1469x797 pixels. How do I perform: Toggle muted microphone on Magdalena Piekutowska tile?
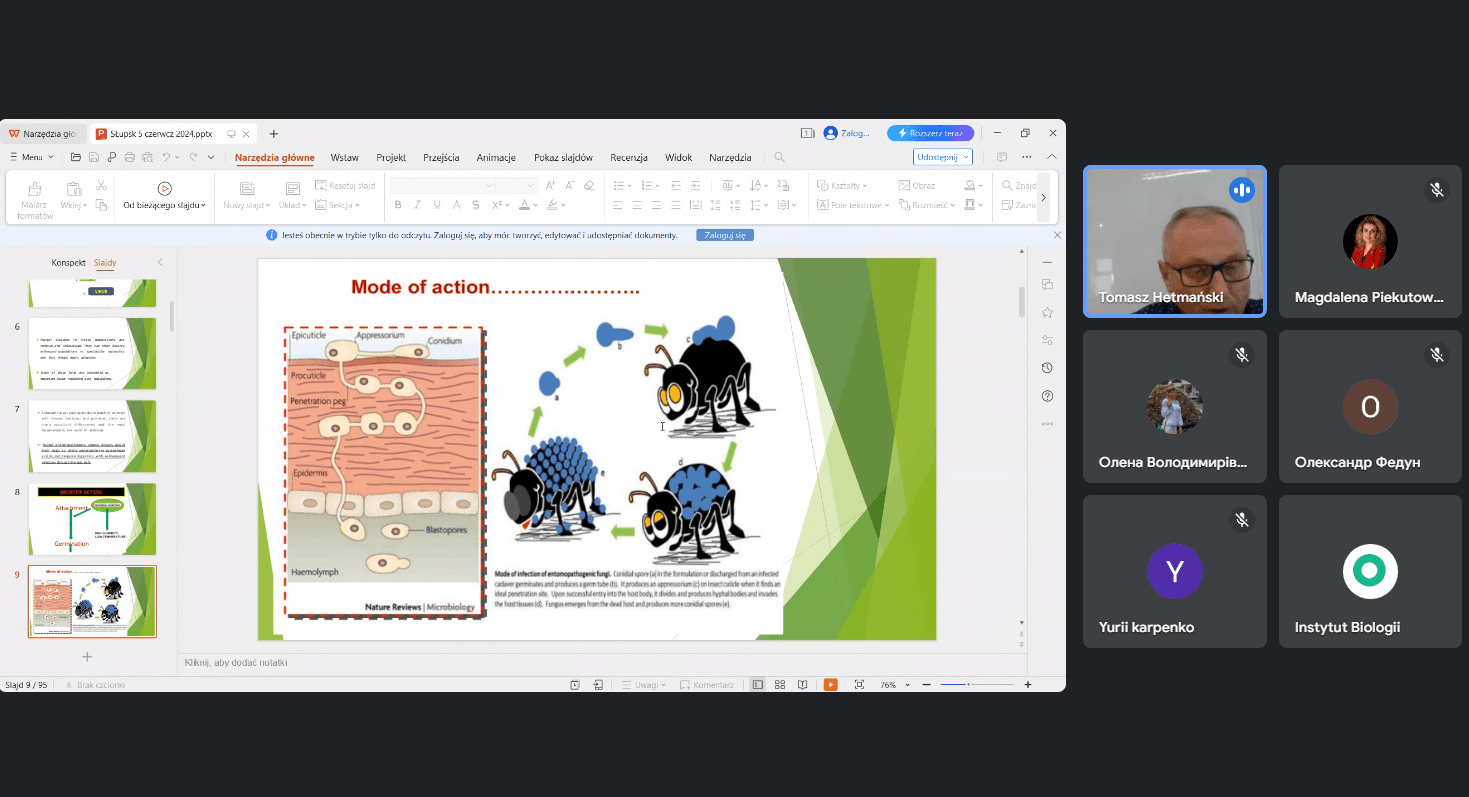[x=1437, y=189]
